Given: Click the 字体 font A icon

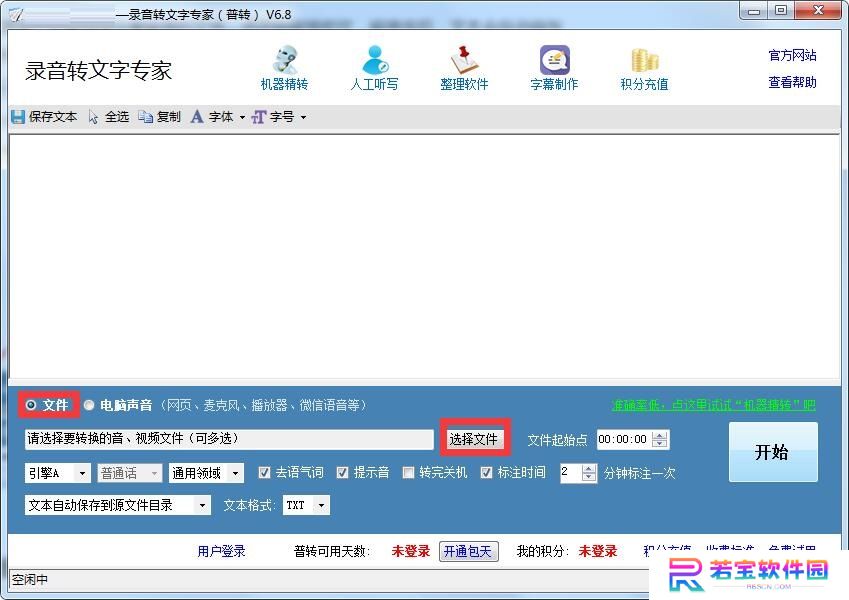Looking at the screenshot, I should 197,117.
